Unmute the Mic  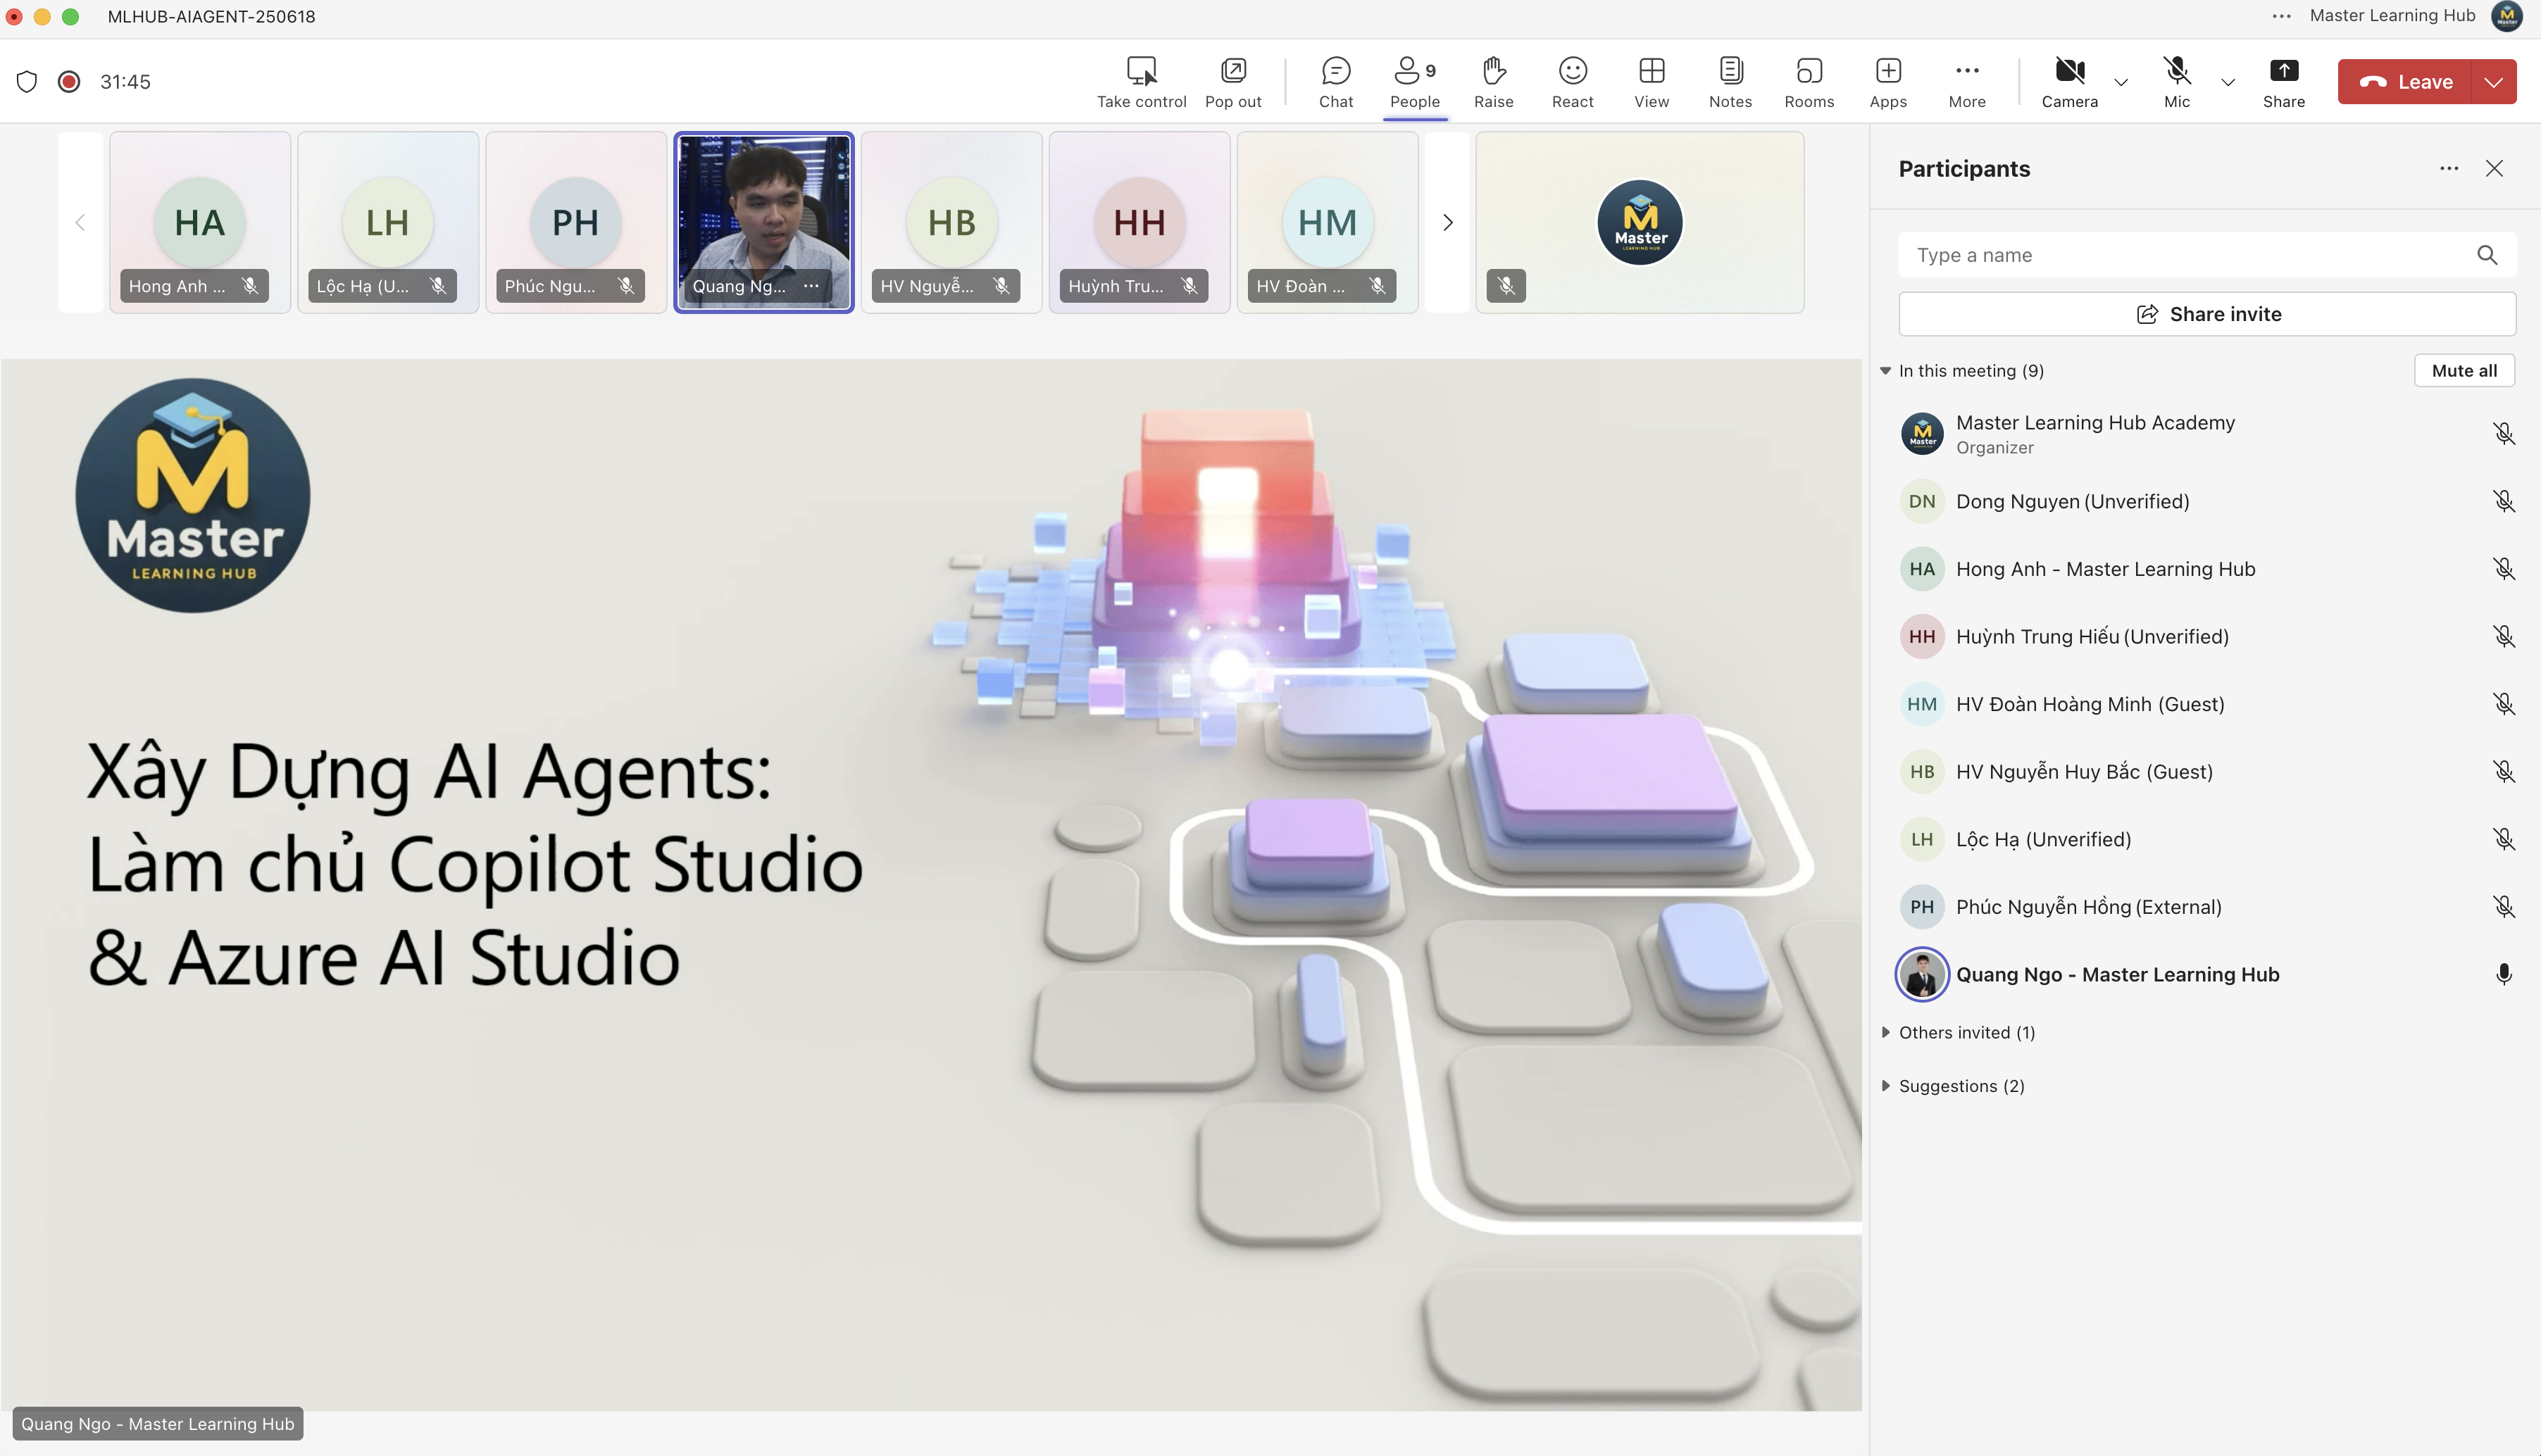2176,81
